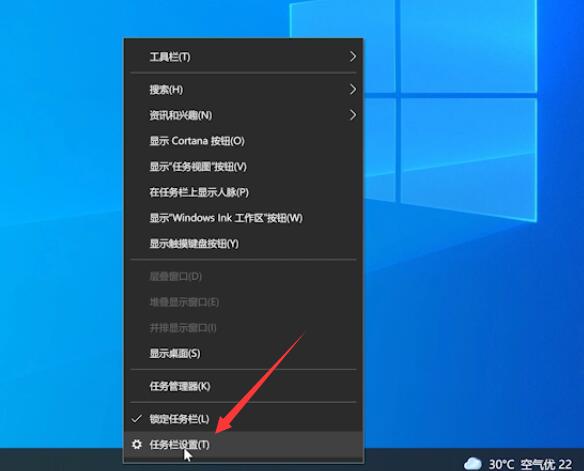Toggle 显示触摸键盘按钮(Y)
Screen dimensions: 584x471
click(x=243, y=244)
